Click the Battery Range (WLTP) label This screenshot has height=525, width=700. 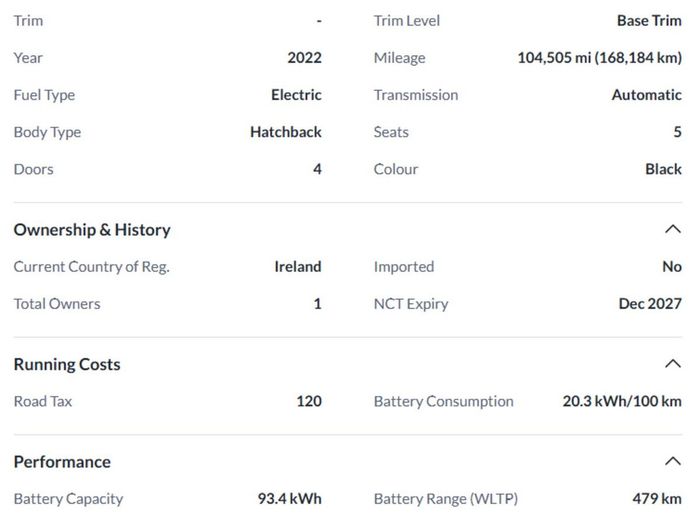point(446,498)
